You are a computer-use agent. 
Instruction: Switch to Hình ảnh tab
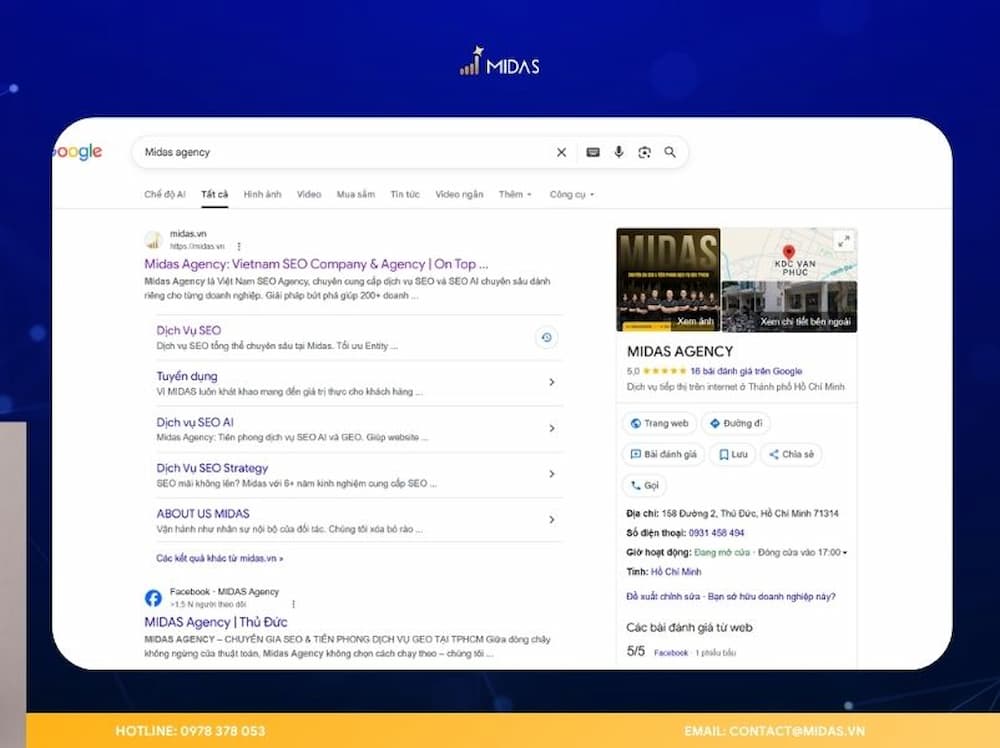point(262,194)
